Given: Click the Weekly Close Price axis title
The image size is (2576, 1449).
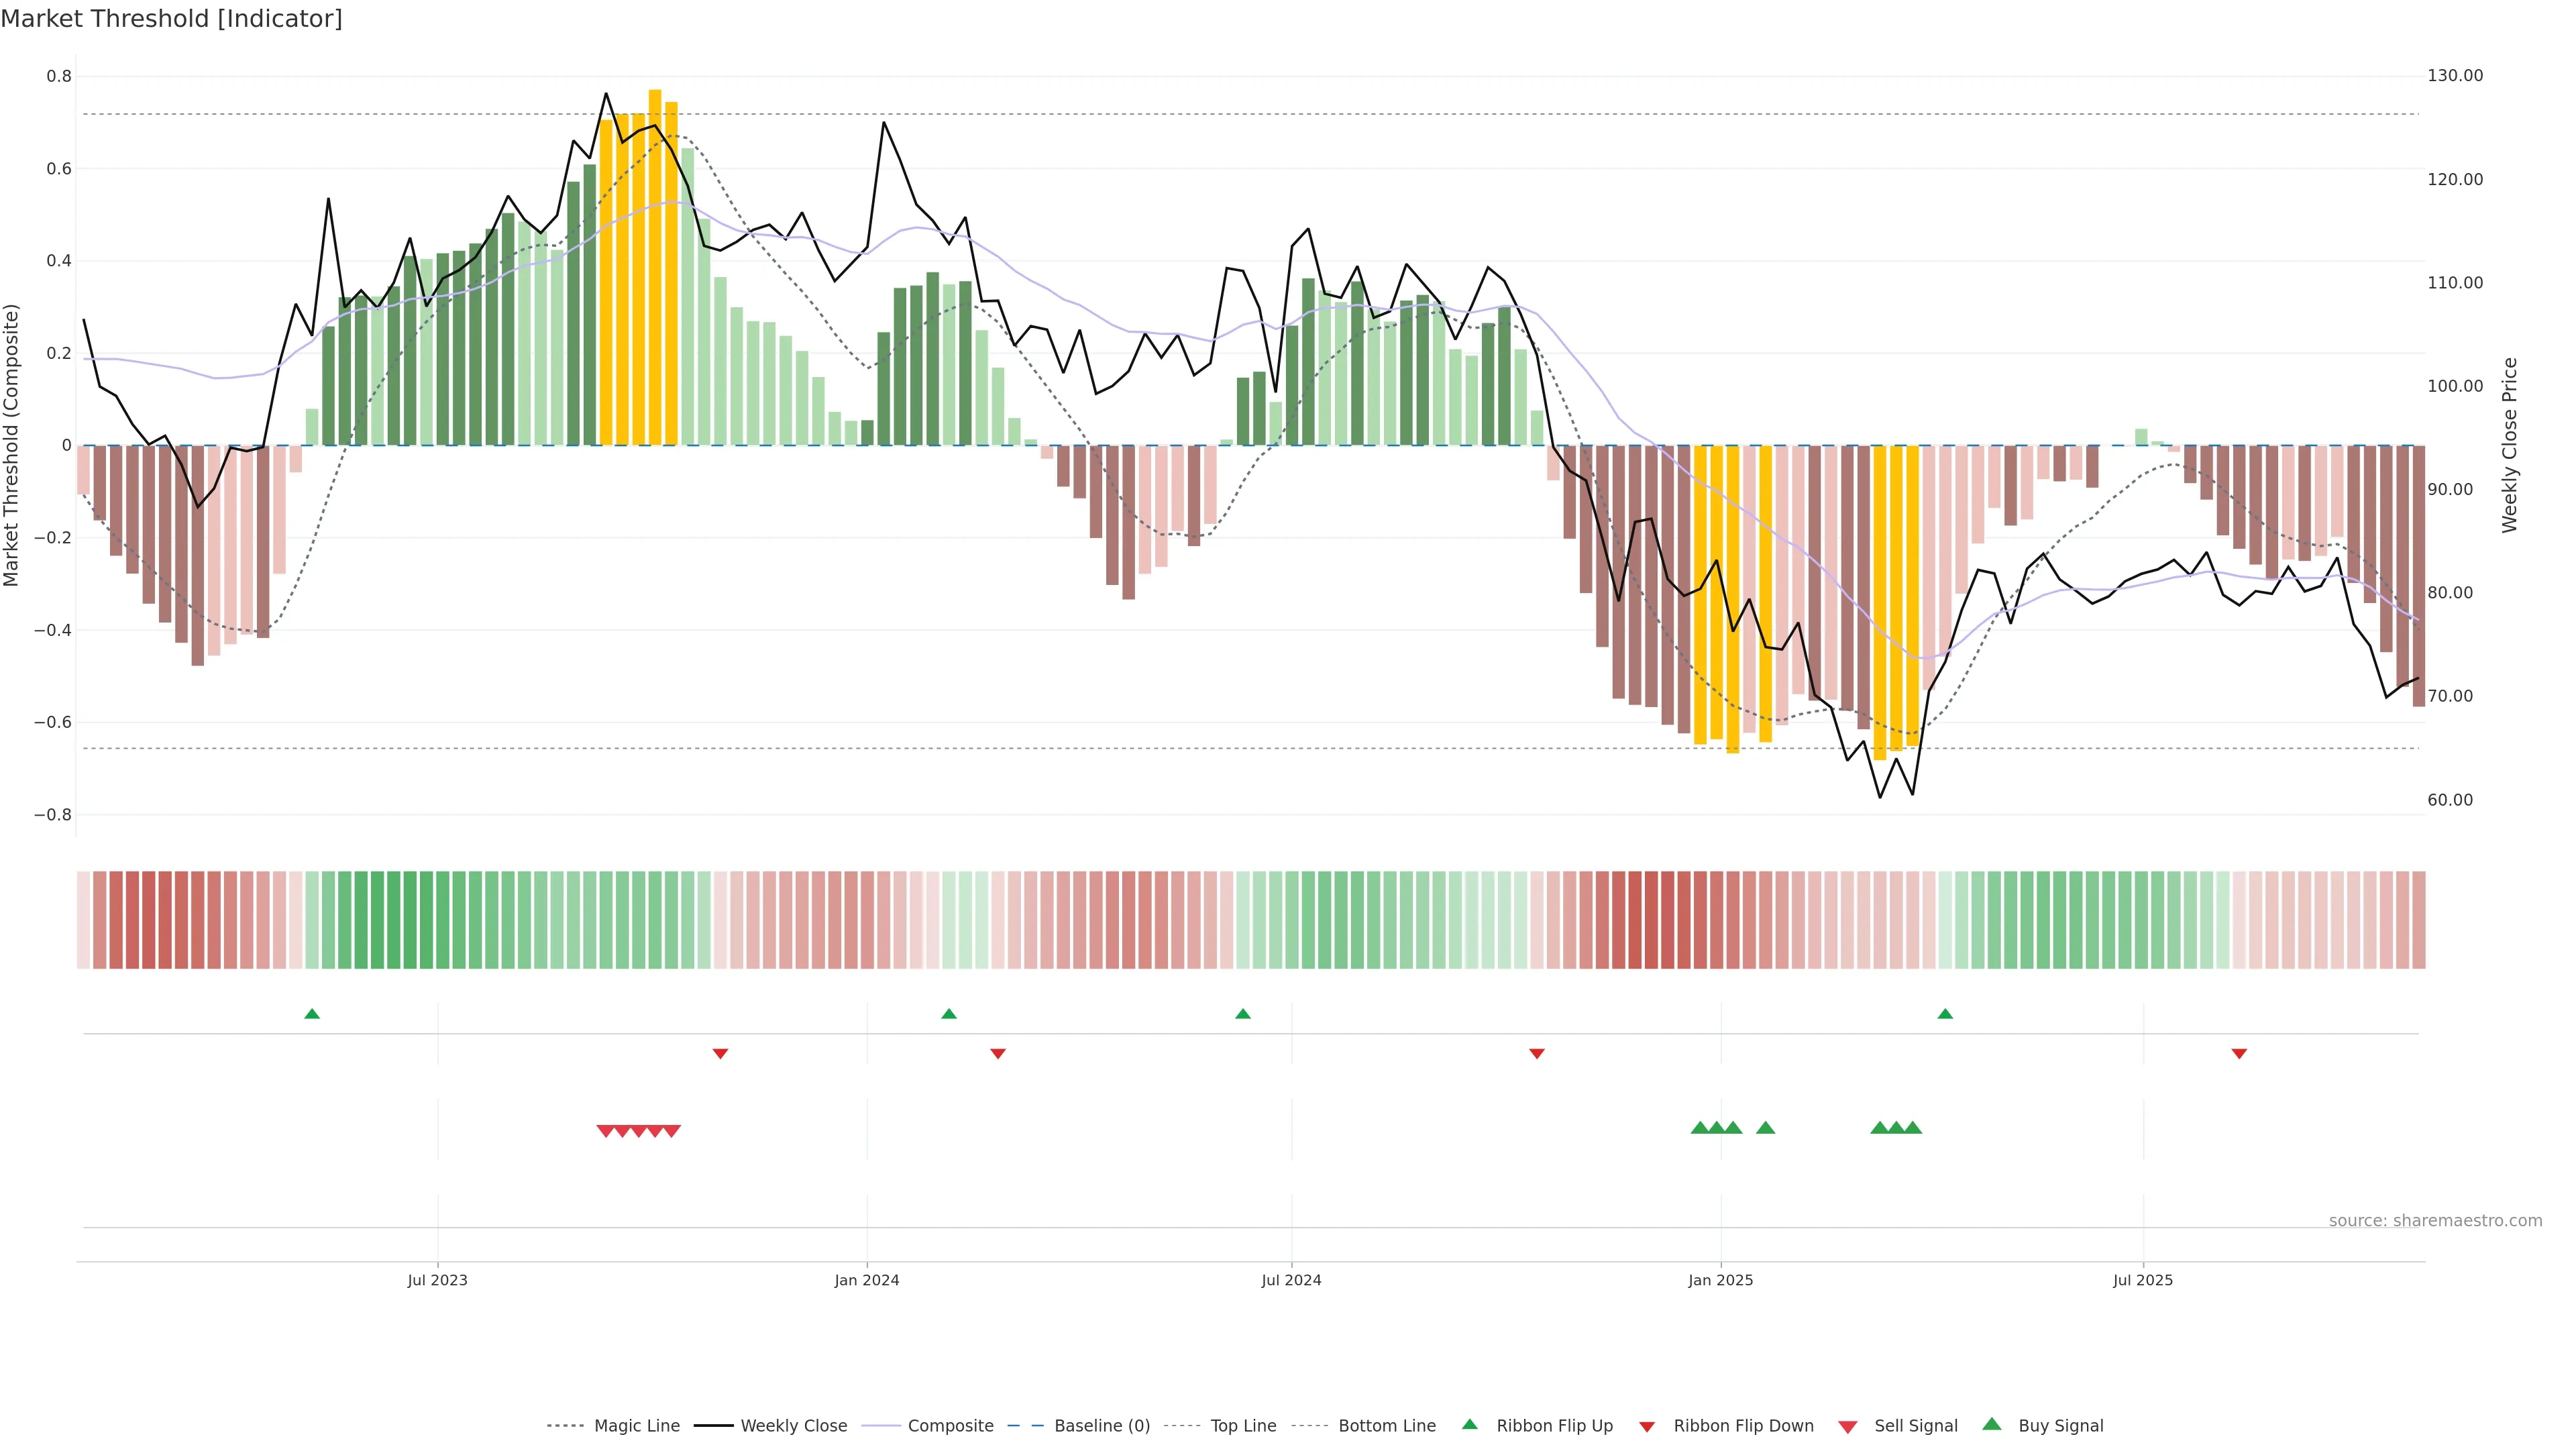Looking at the screenshot, I should point(2509,445).
